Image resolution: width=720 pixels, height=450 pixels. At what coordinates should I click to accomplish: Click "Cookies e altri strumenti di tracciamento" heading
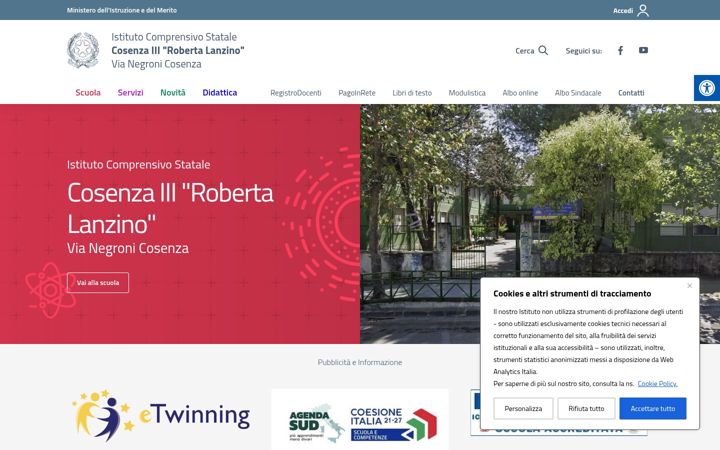(x=572, y=293)
